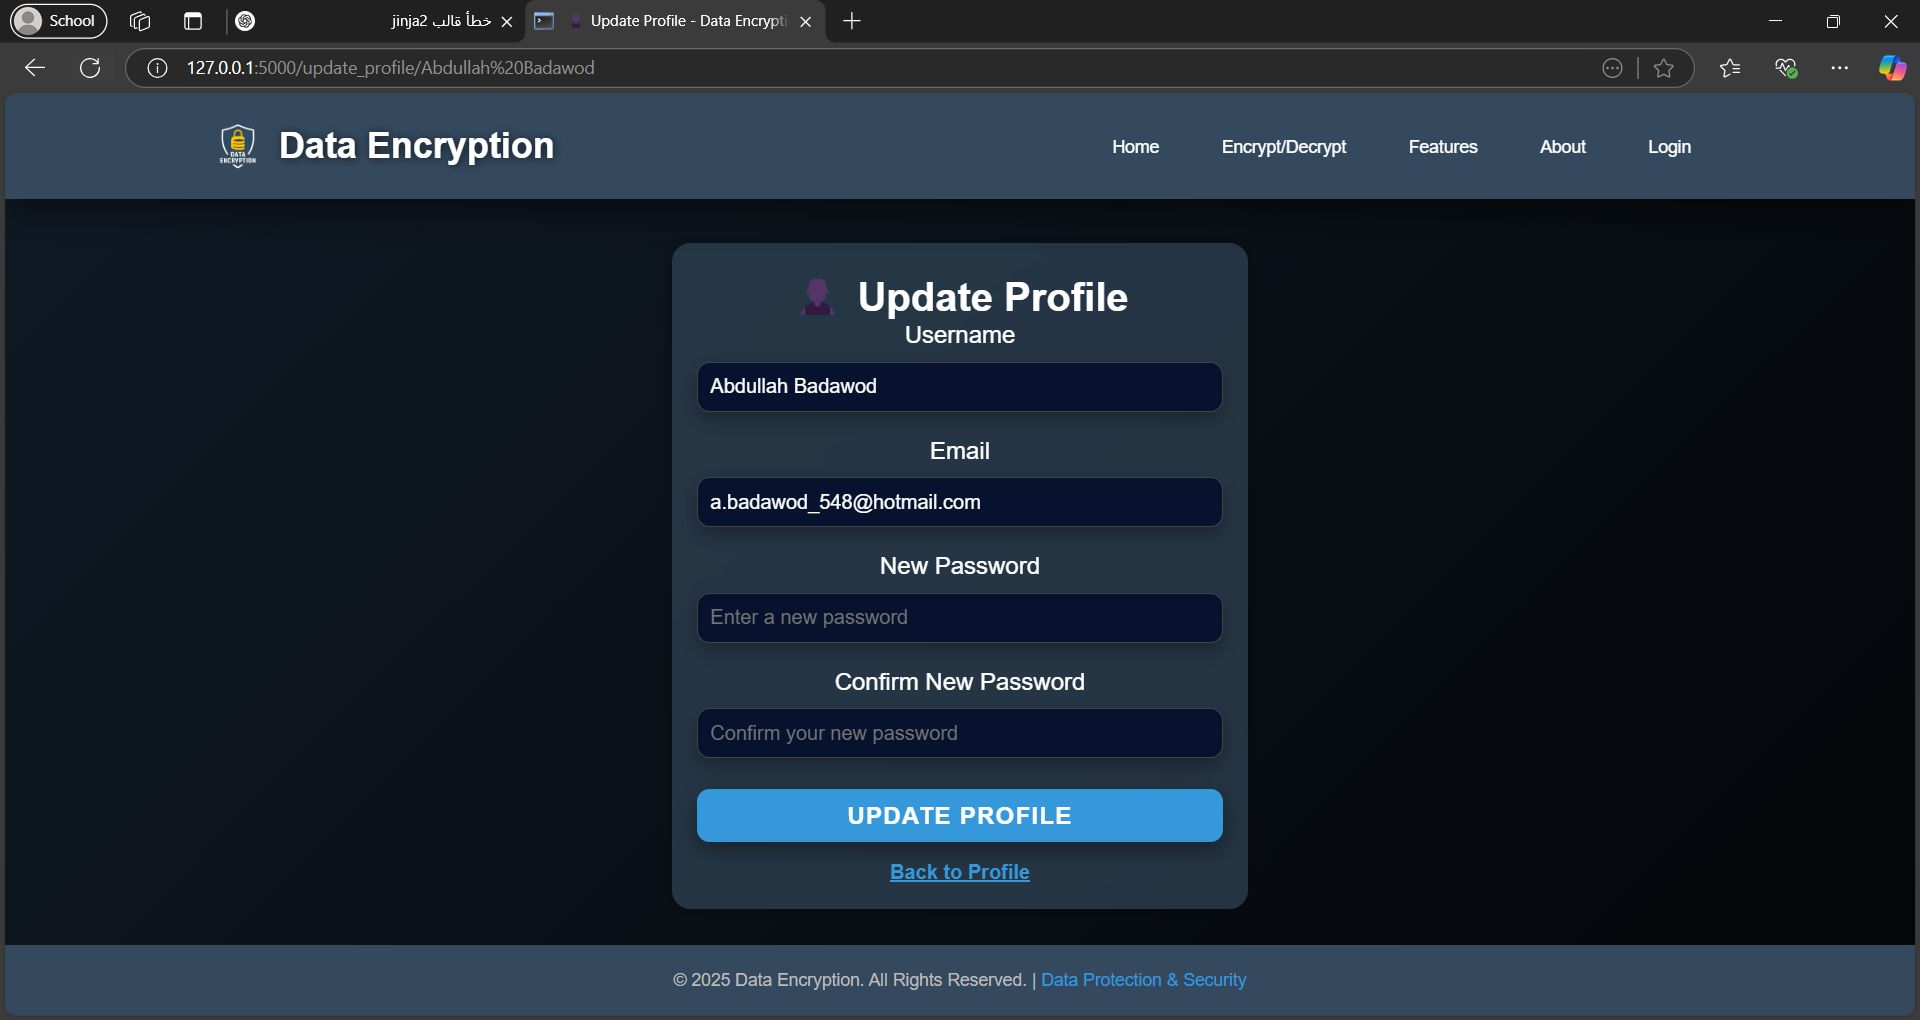Open the workspaces icon in the title bar

pos(140,21)
